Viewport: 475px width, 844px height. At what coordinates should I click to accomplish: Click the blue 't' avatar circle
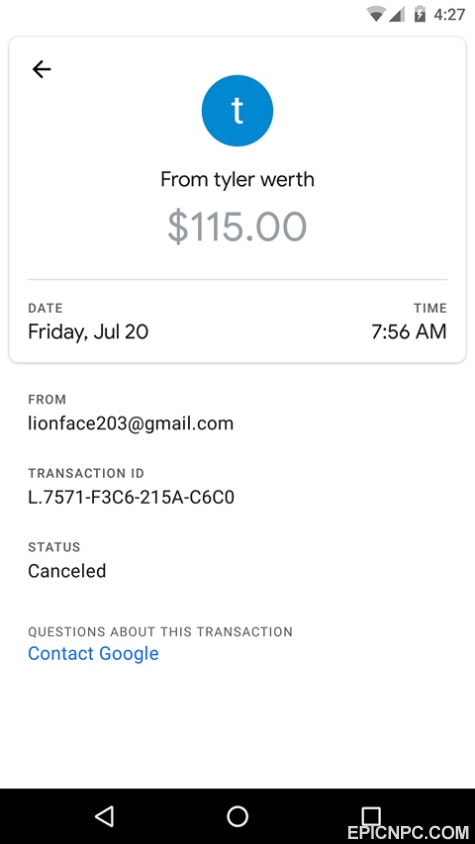pos(237,110)
